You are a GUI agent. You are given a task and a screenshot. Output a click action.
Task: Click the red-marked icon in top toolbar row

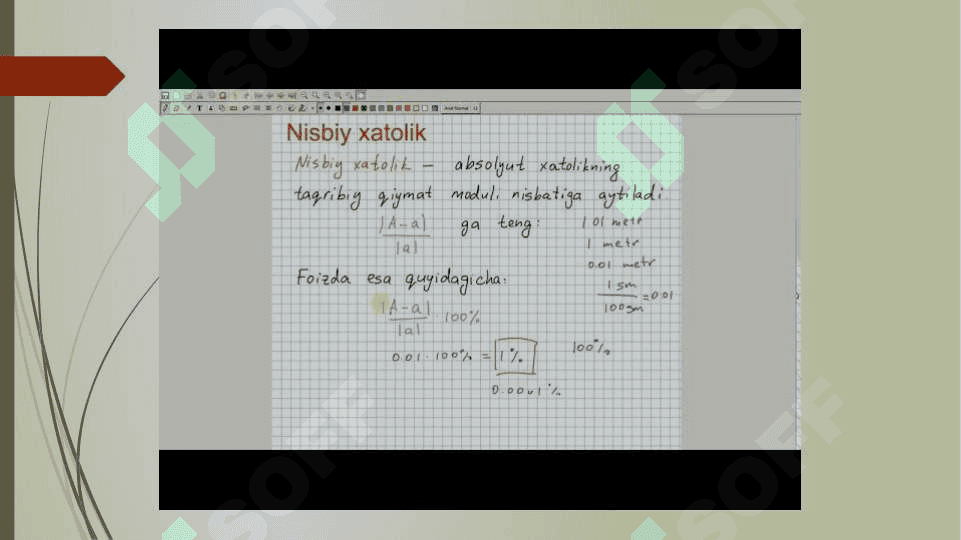[x=222, y=96]
